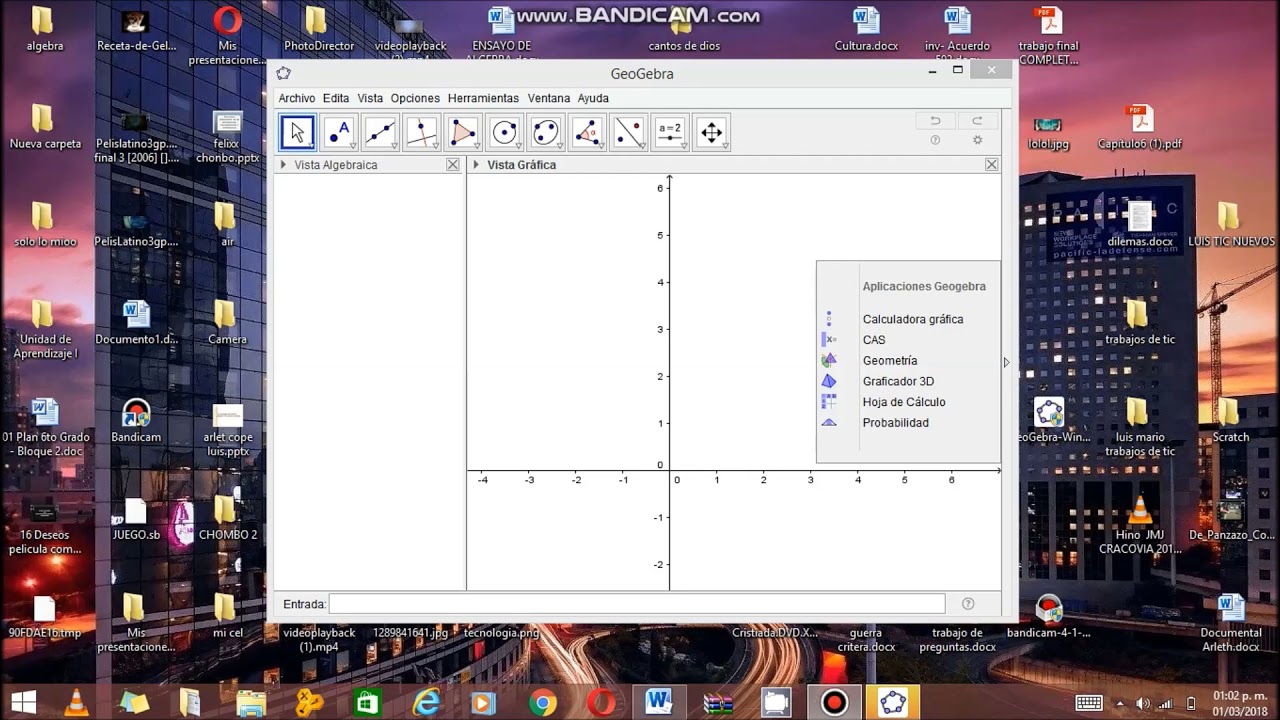1280x720 pixels.
Task: Close the Vista Gráfica panel
Action: coord(992,165)
